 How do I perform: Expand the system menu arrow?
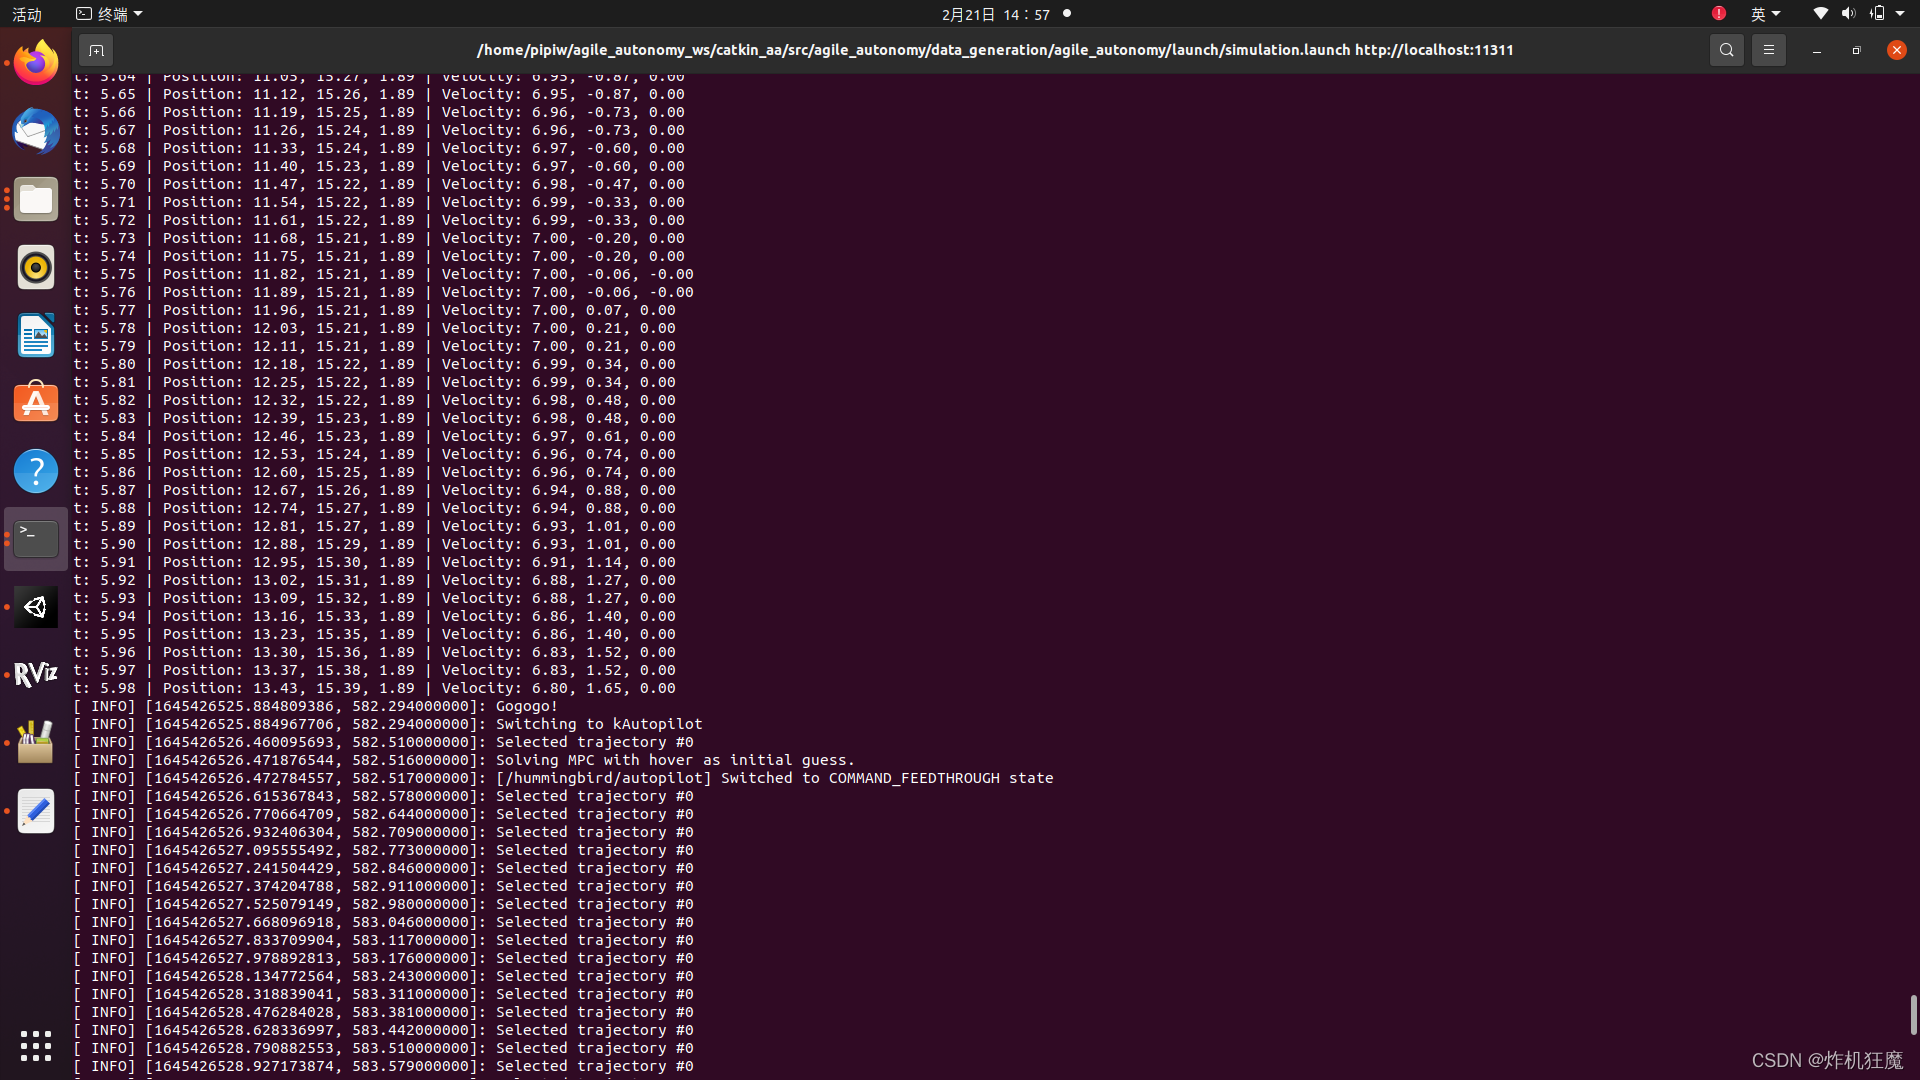[1900, 14]
